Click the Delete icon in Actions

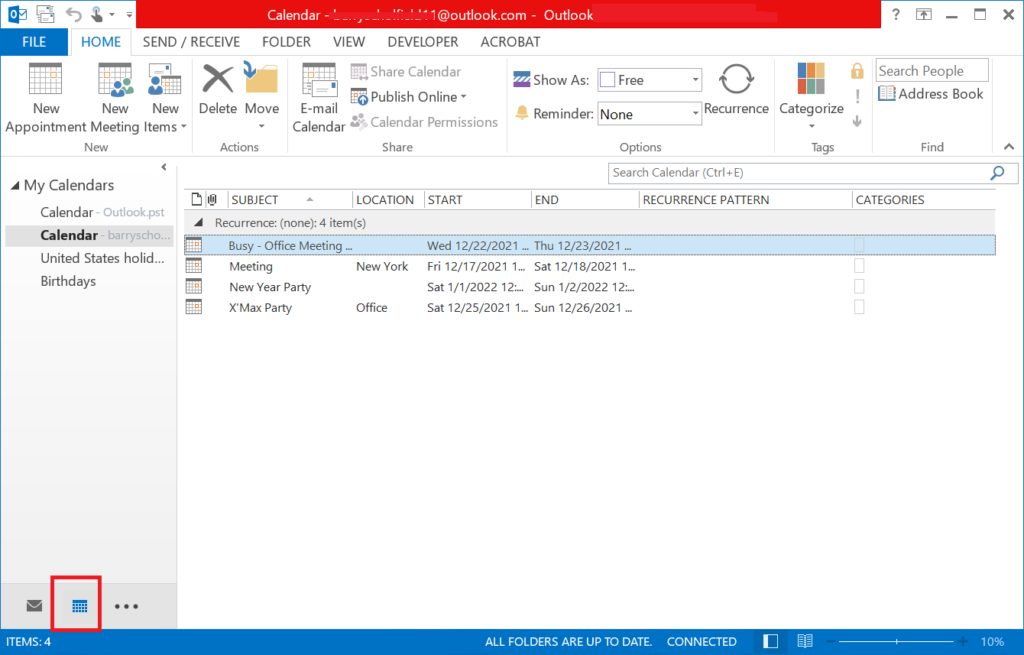[x=217, y=80]
